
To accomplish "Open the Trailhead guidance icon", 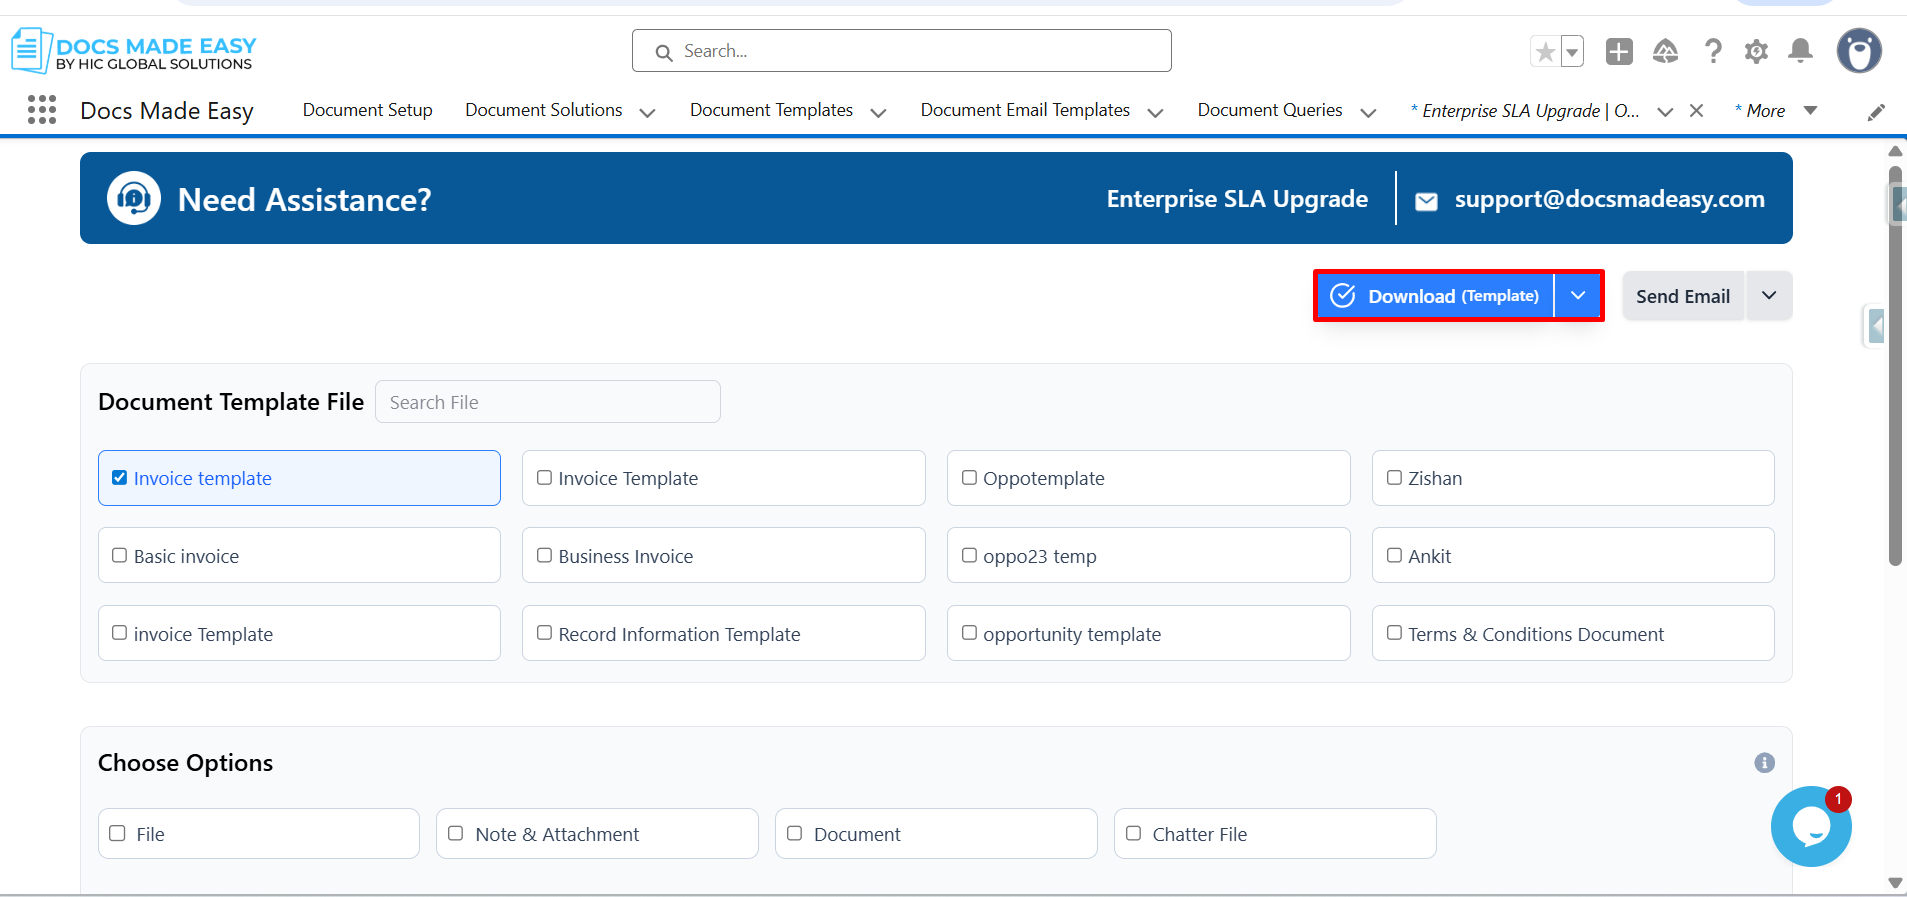I will 1665,51.
